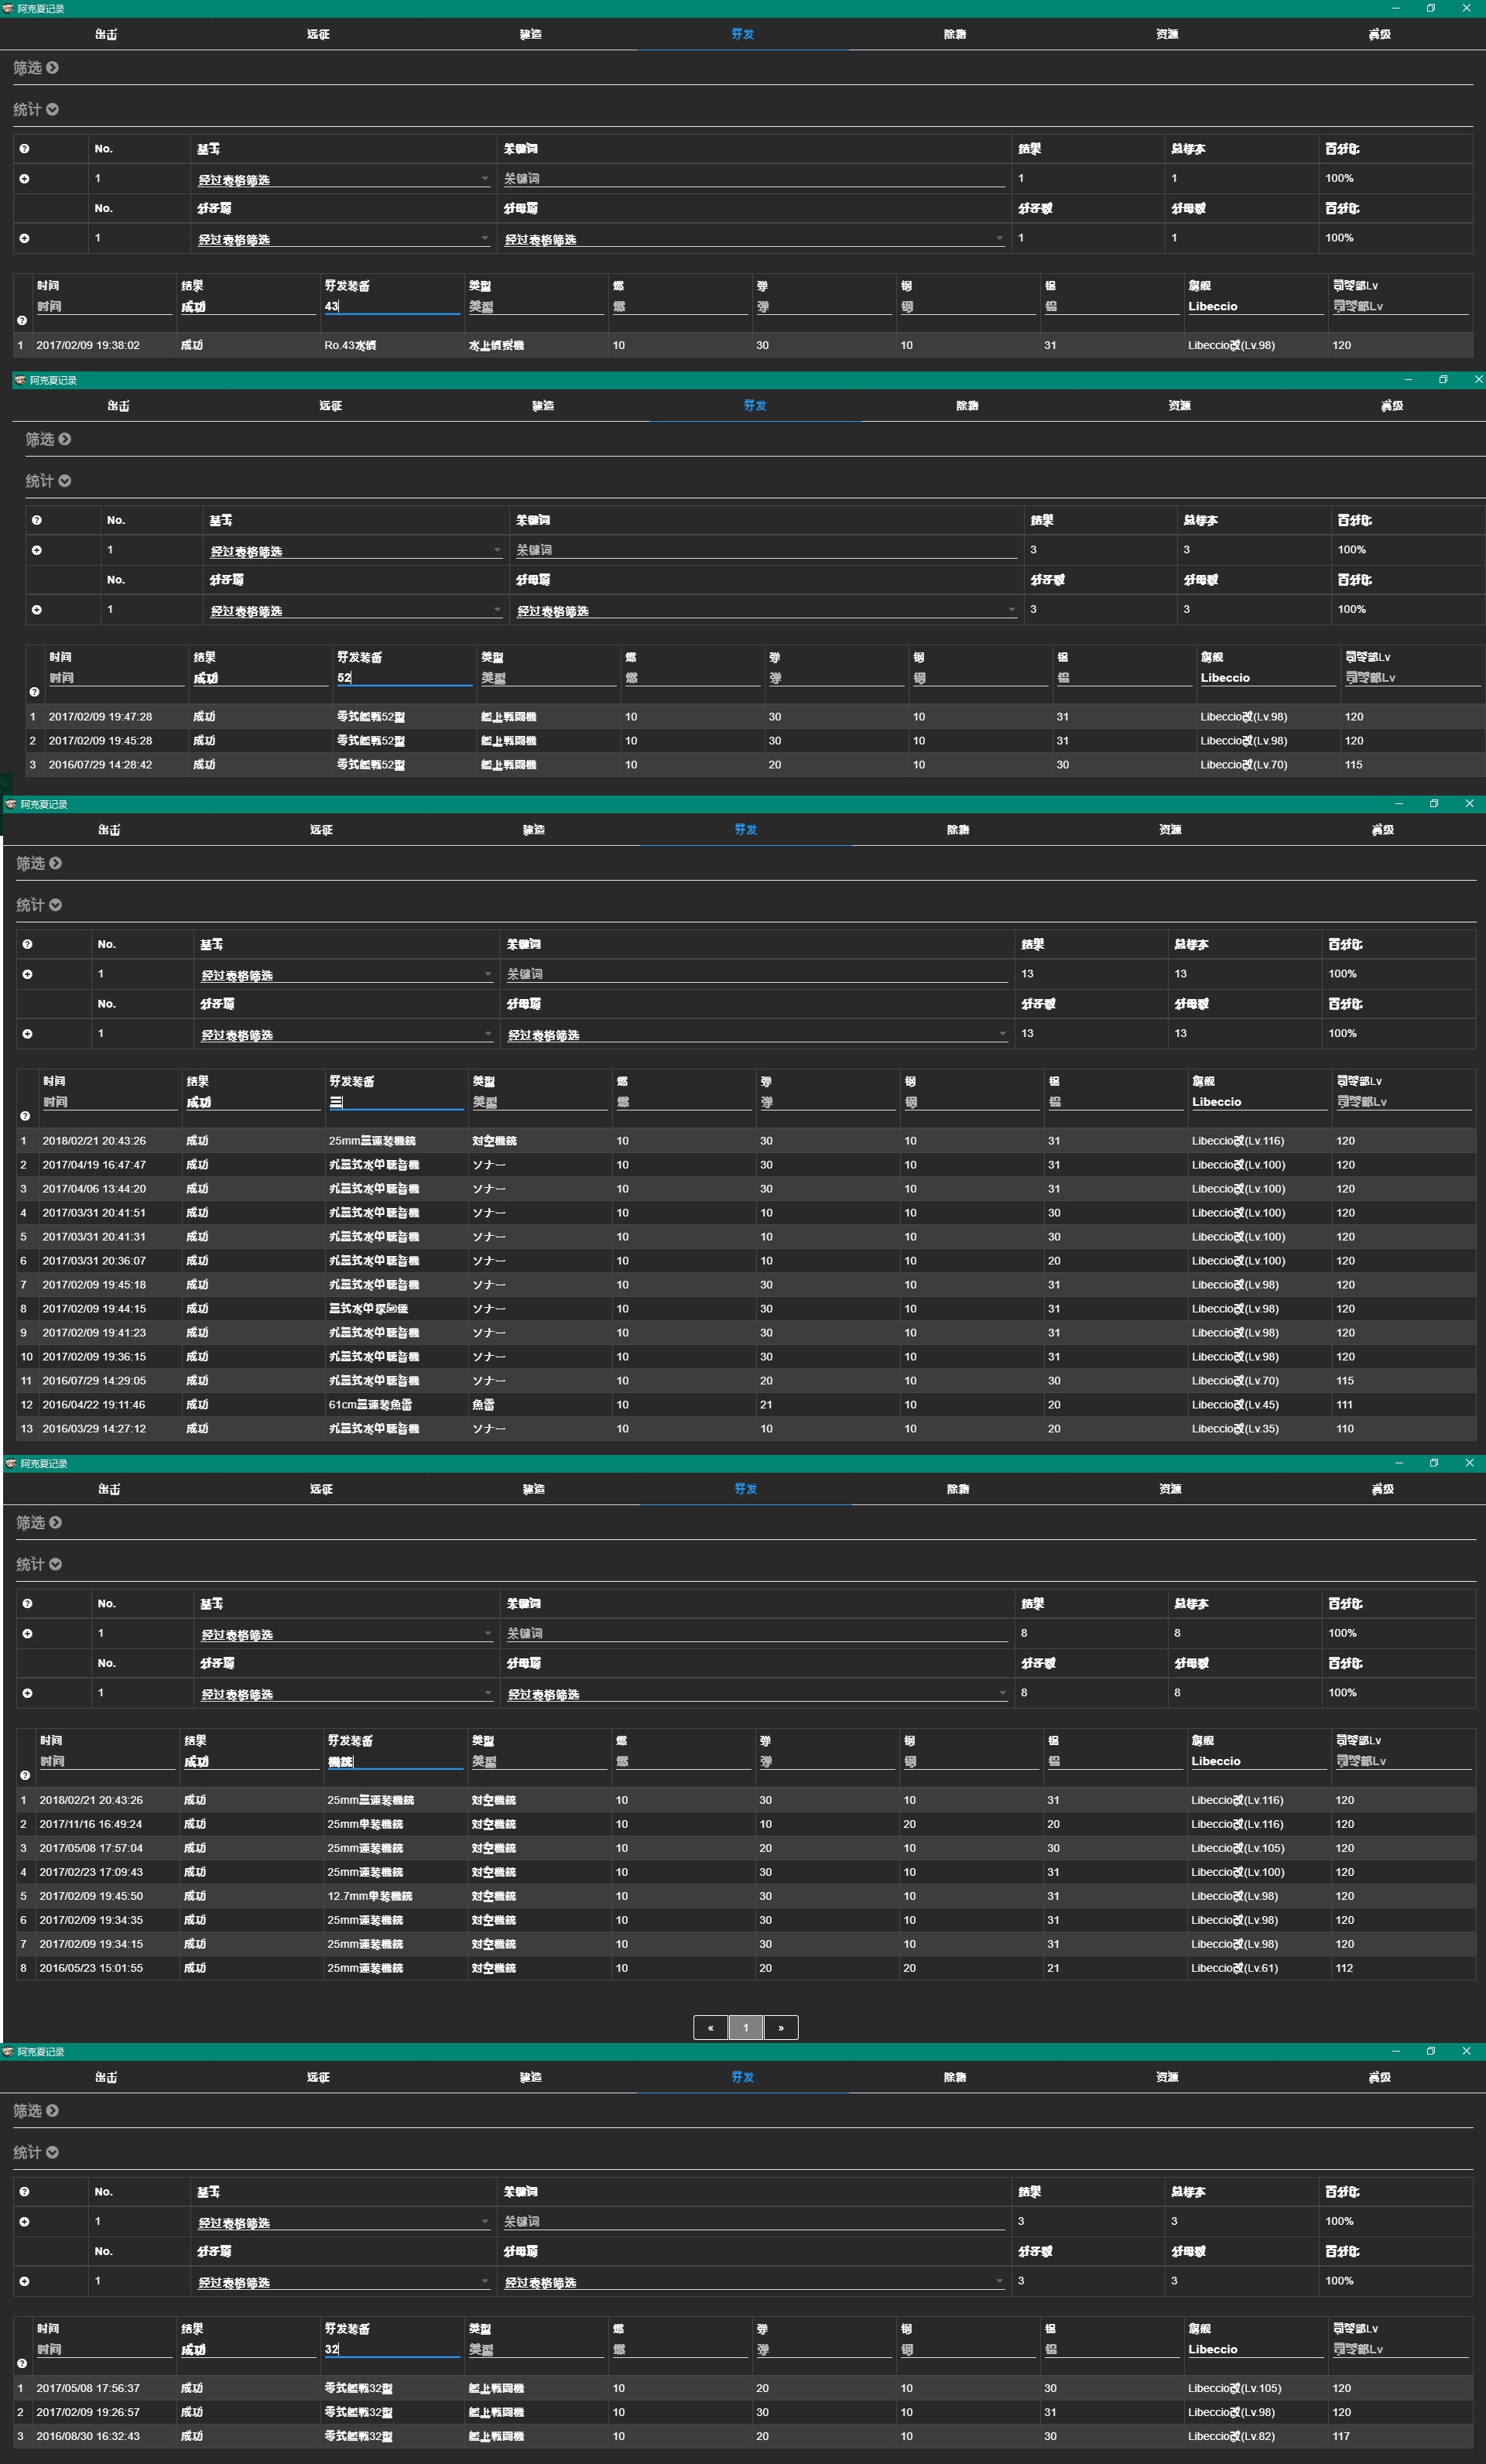Click the app logo icon in the topmost title bar
Image resolution: width=1486 pixels, height=2464 pixels.
point(8,8)
